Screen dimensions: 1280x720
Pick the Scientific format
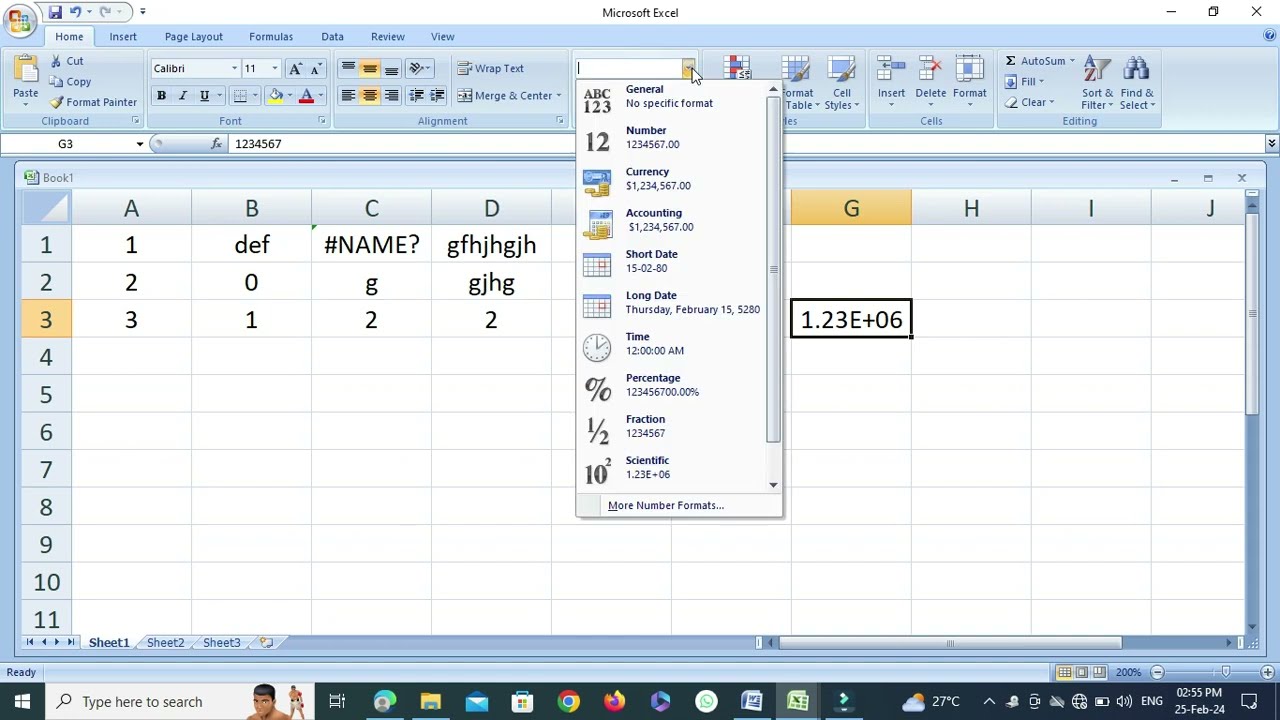click(672, 468)
